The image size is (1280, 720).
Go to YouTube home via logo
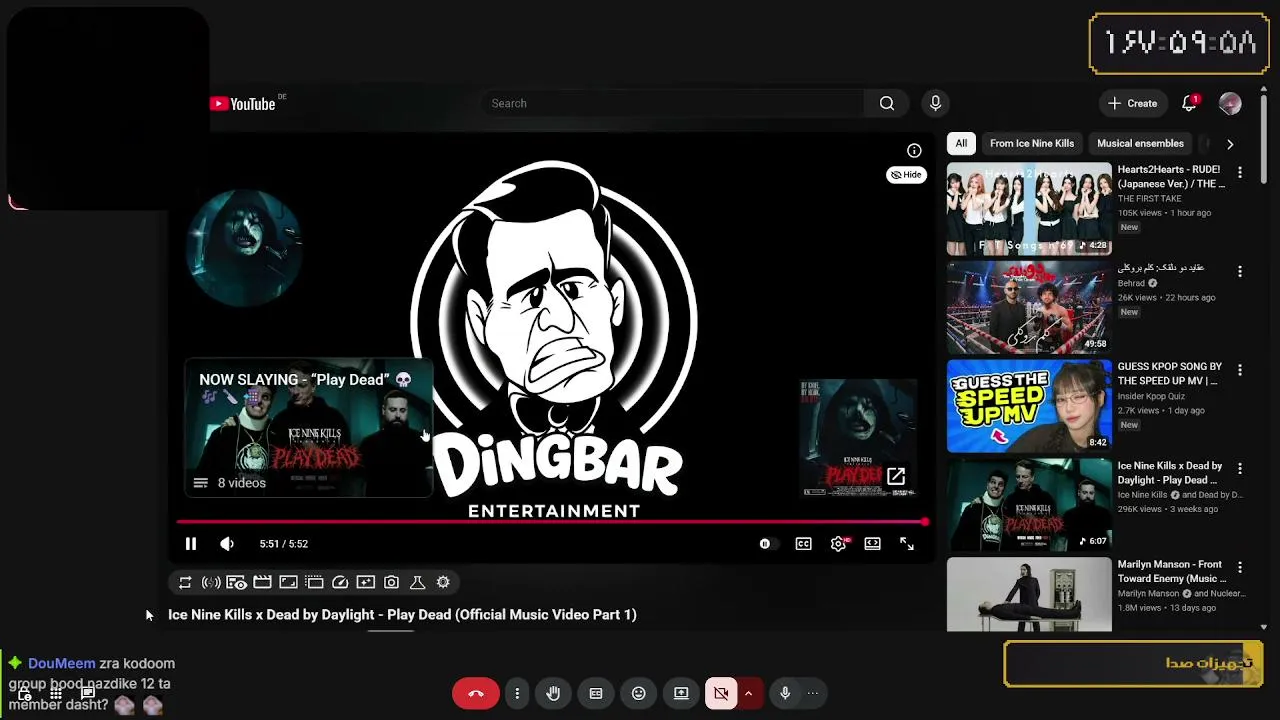pyautogui.click(x=243, y=104)
